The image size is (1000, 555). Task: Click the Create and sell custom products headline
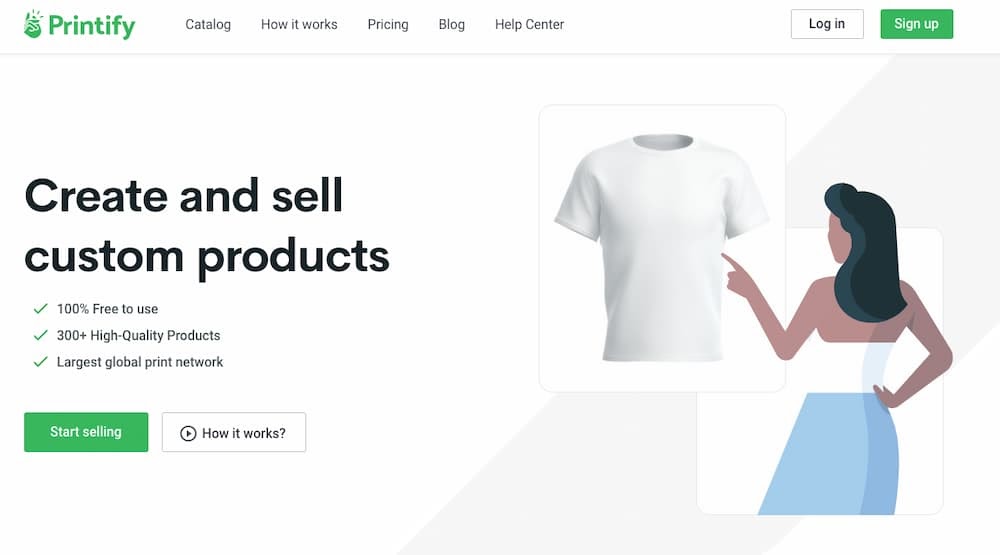tap(207, 226)
